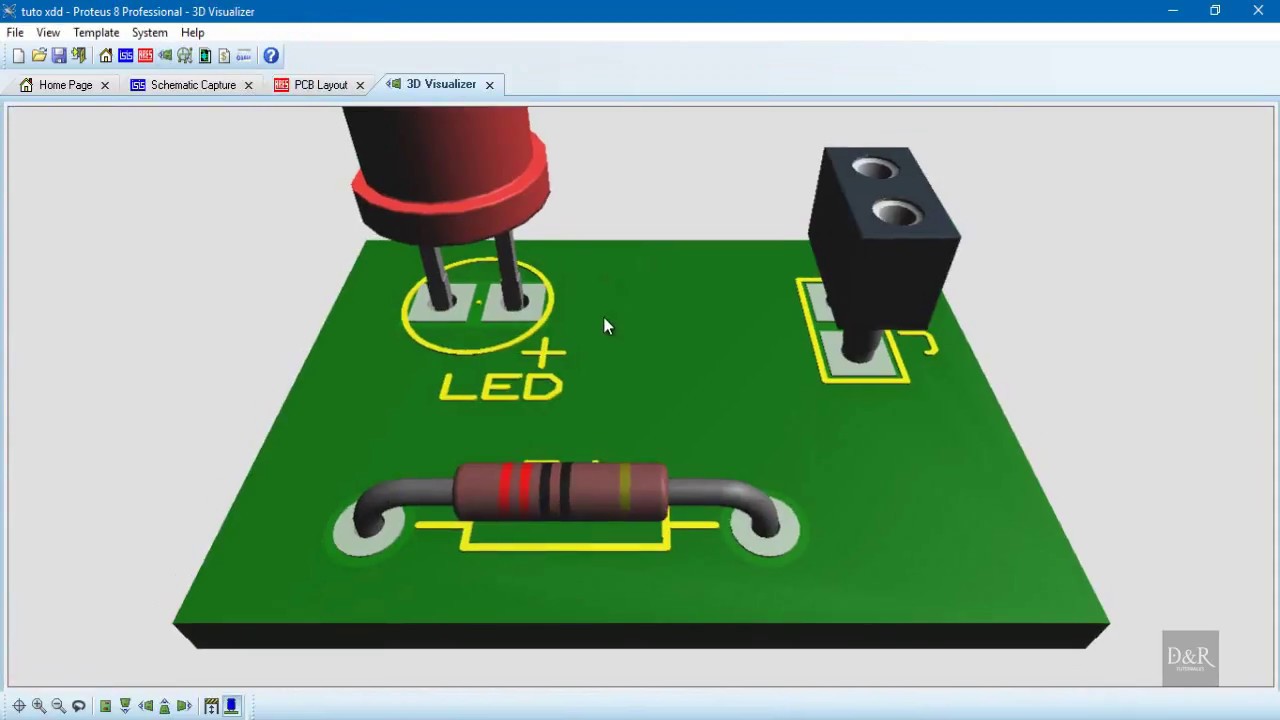1280x720 pixels.
Task: Zoom out with the magnifier minus icon
Action: 58,706
